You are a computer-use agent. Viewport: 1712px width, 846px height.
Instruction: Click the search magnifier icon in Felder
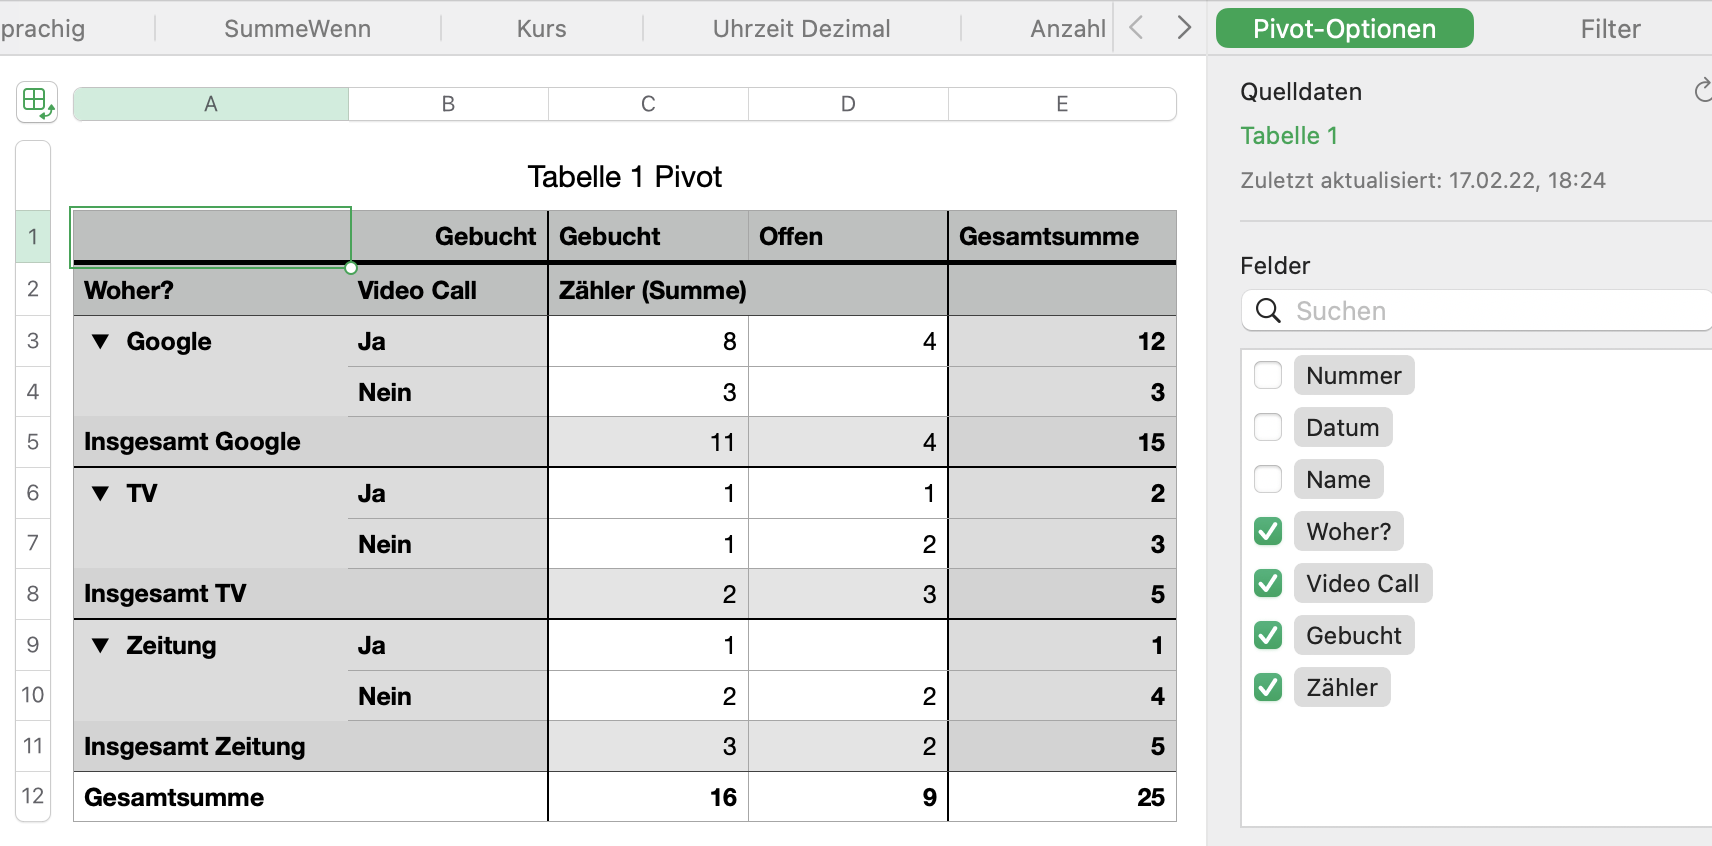pyautogui.click(x=1268, y=311)
